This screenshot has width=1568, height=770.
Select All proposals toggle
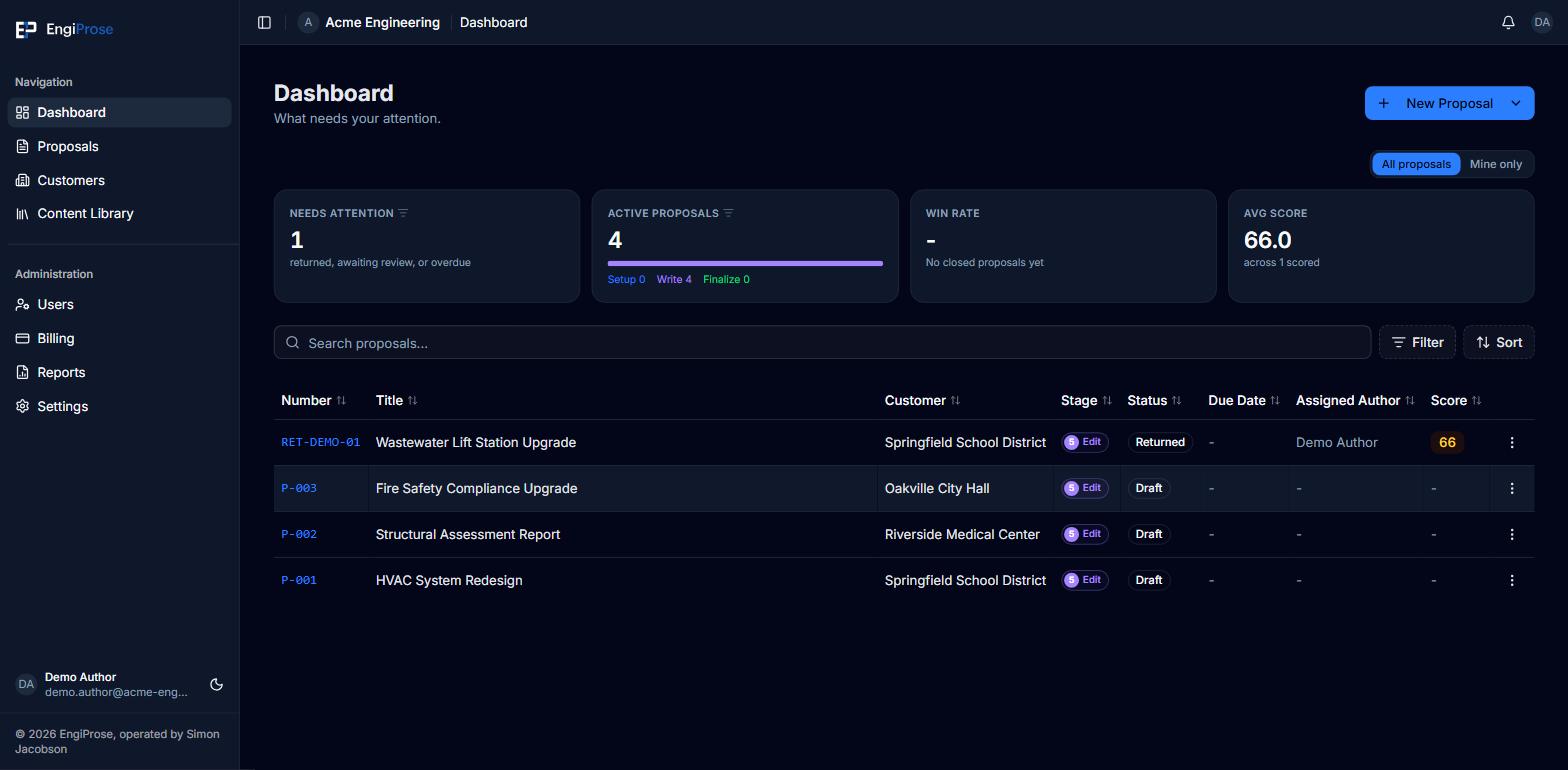point(1416,164)
